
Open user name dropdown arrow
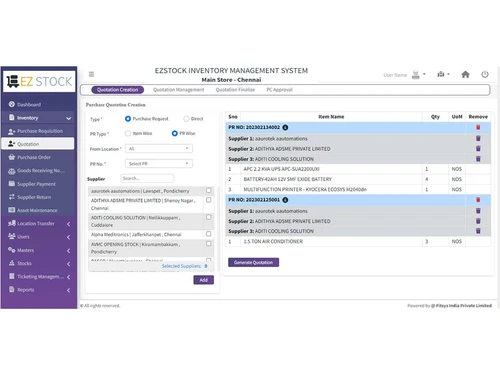pos(424,74)
